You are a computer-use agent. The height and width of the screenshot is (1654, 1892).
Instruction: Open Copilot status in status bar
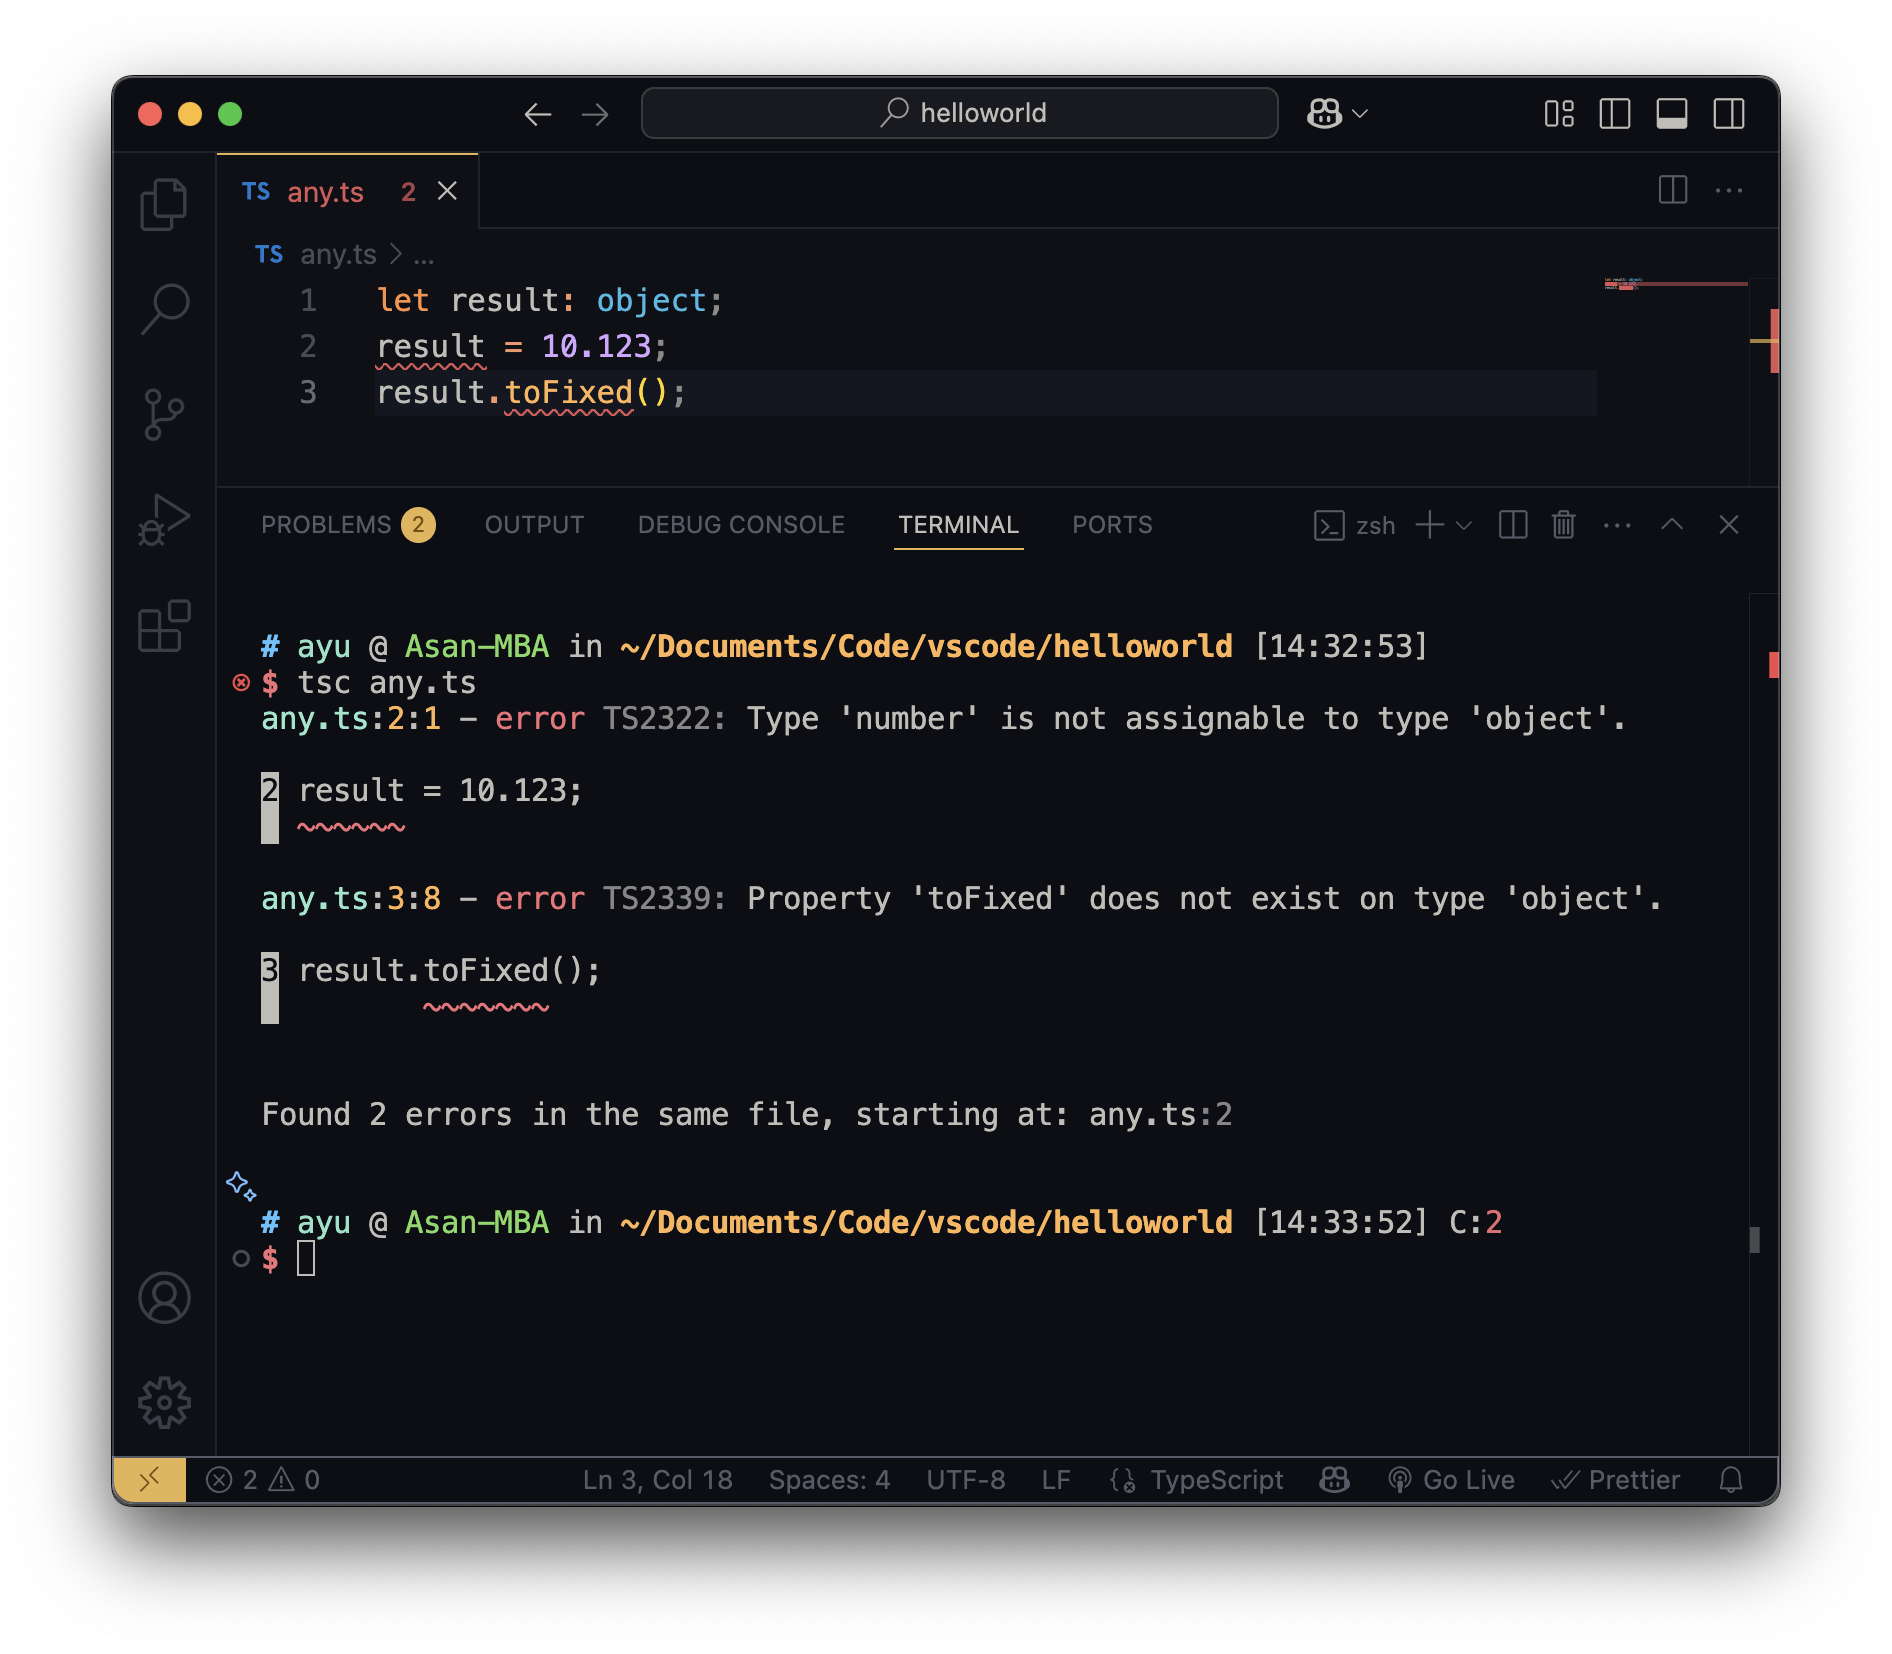point(1335,1480)
